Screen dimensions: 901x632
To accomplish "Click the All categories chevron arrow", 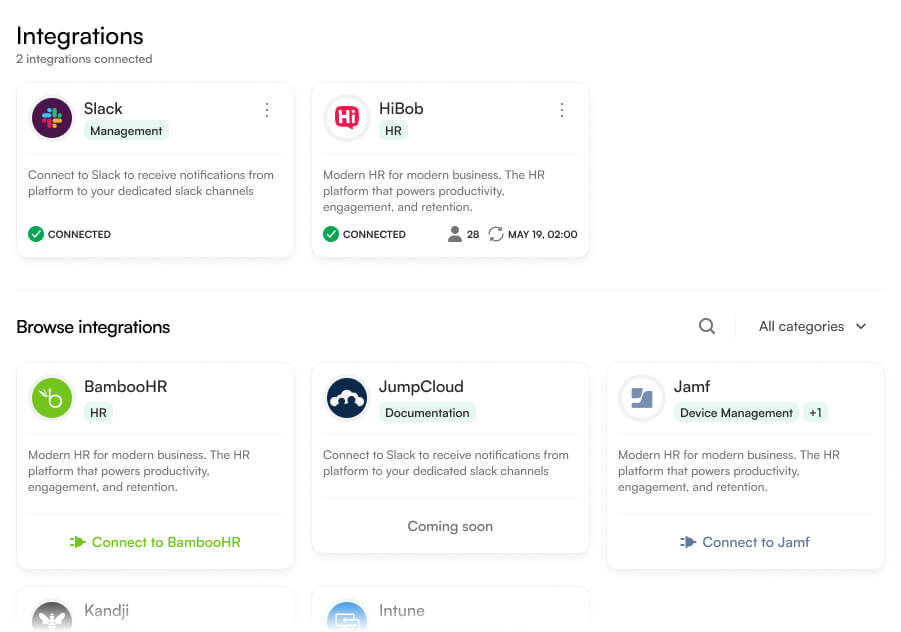I will [x=861, y=326].
